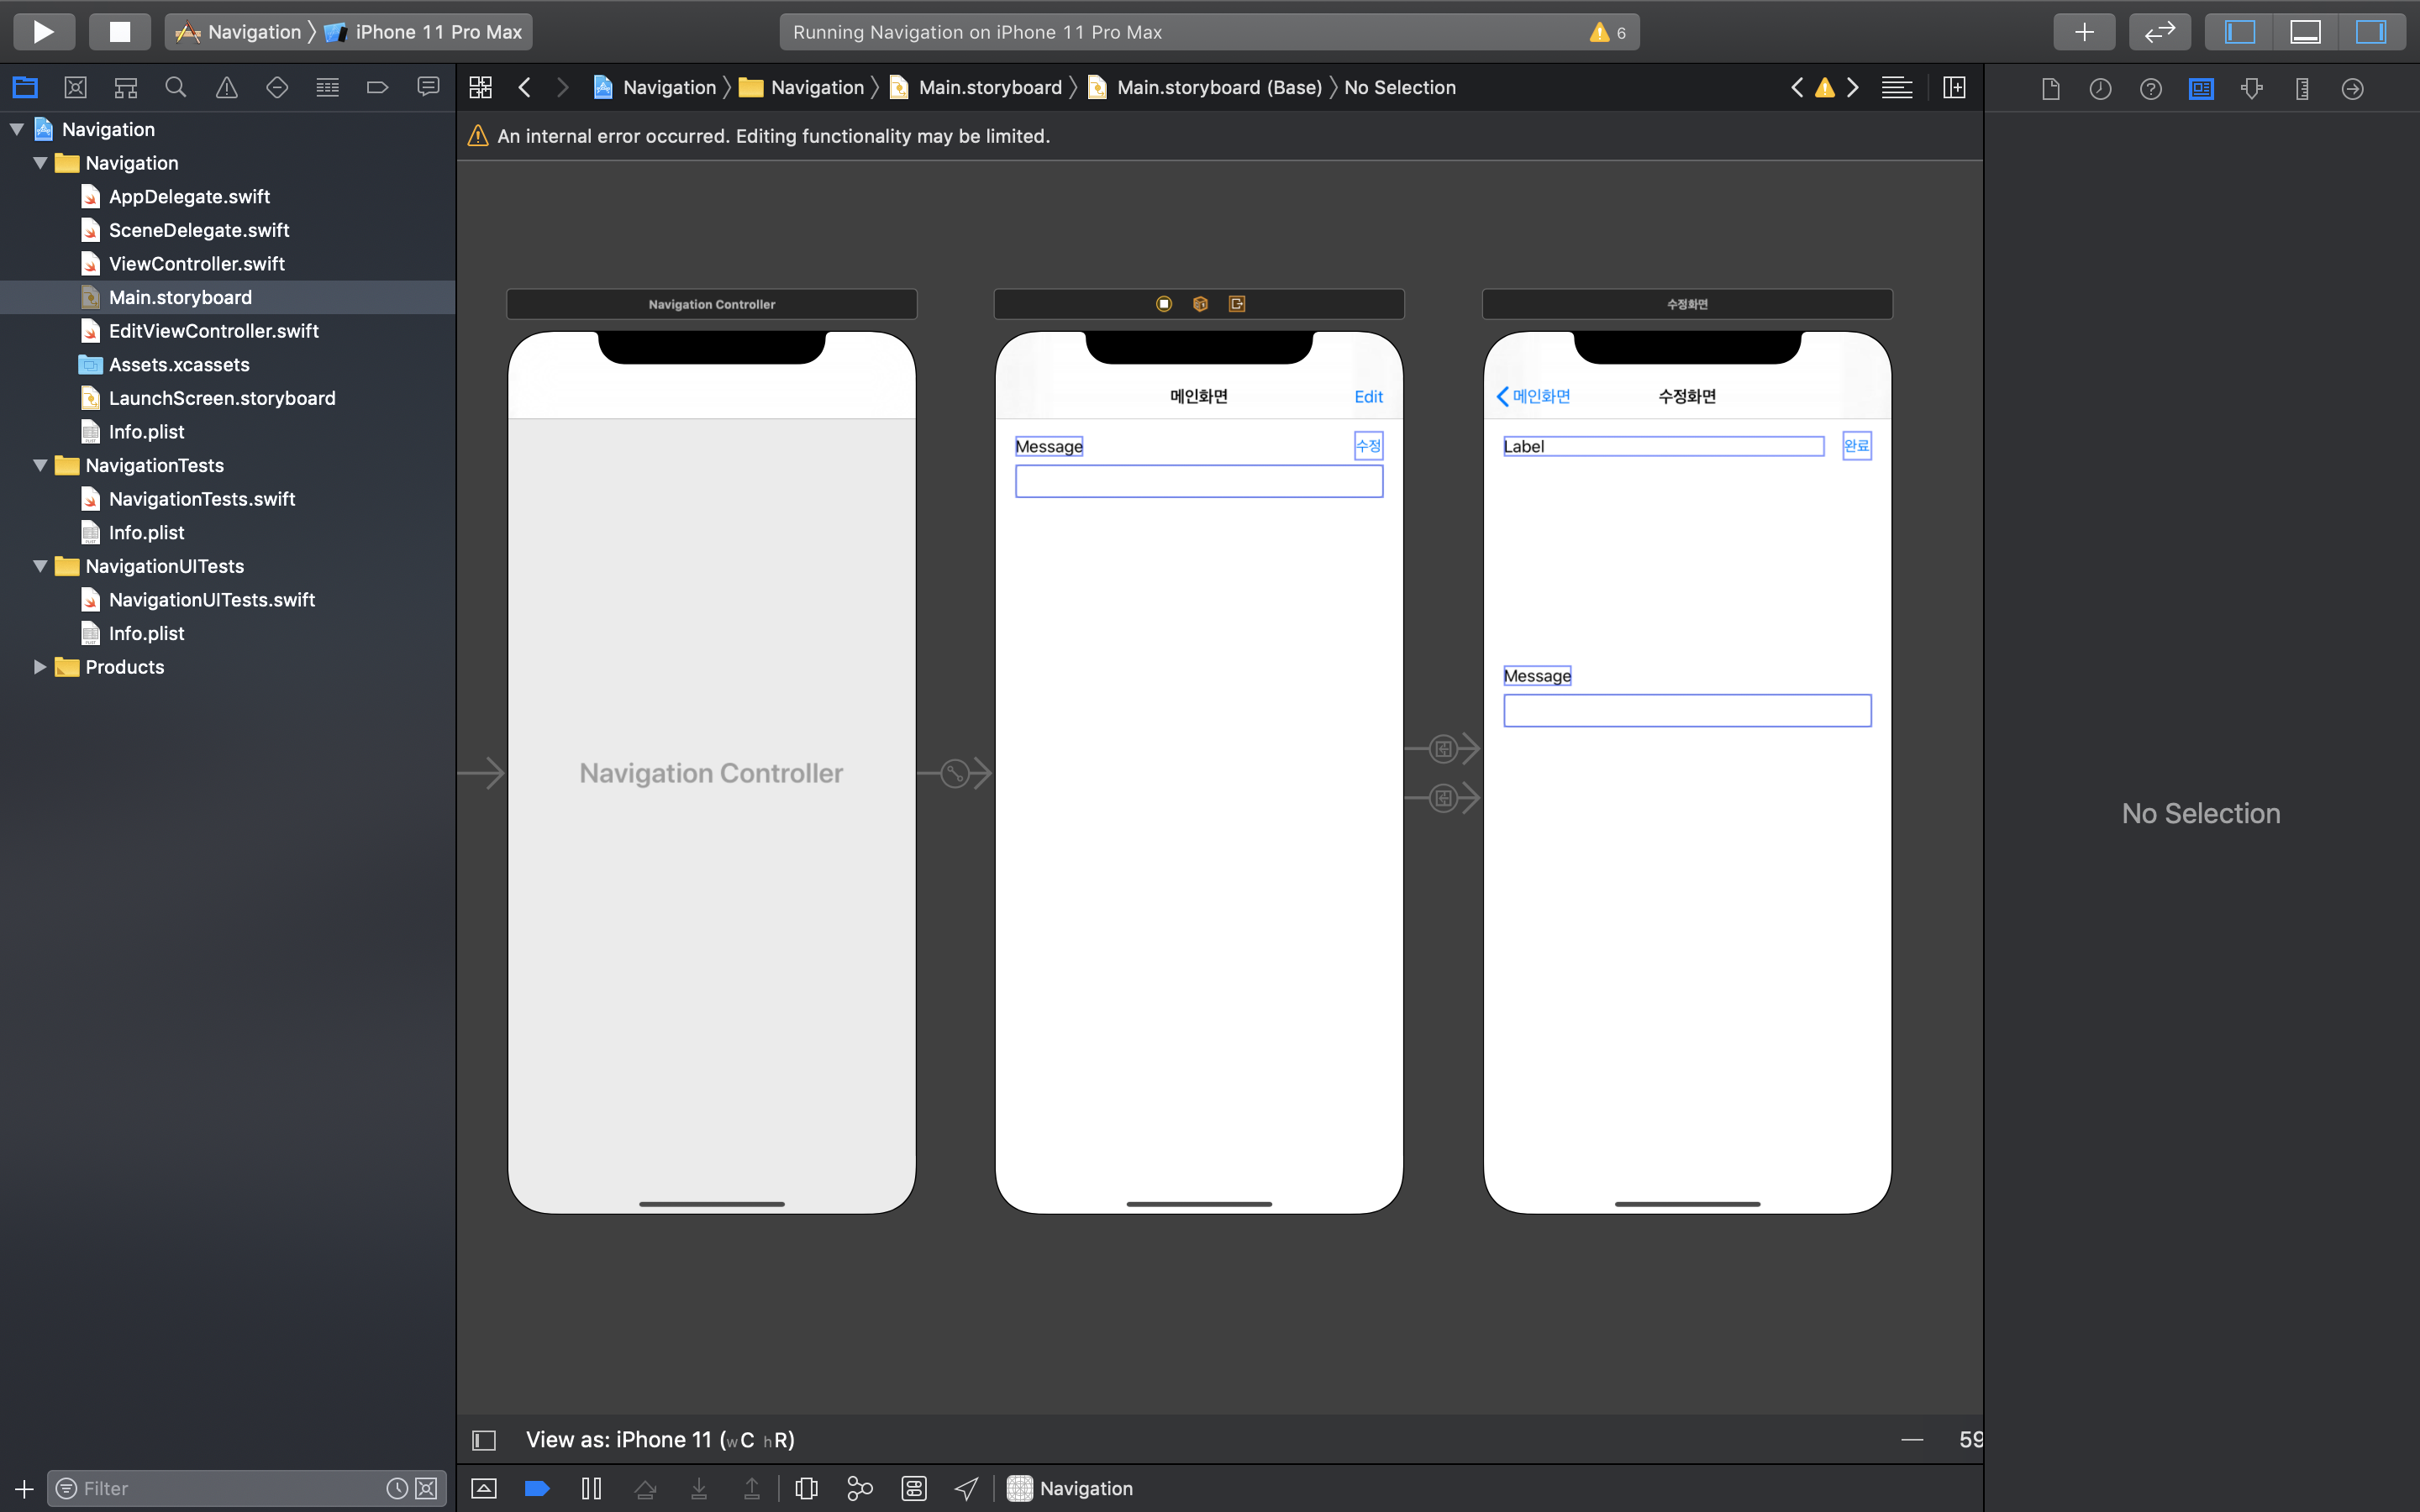
Task: Toggle the Debug area panel
Action: [2305, 32]
